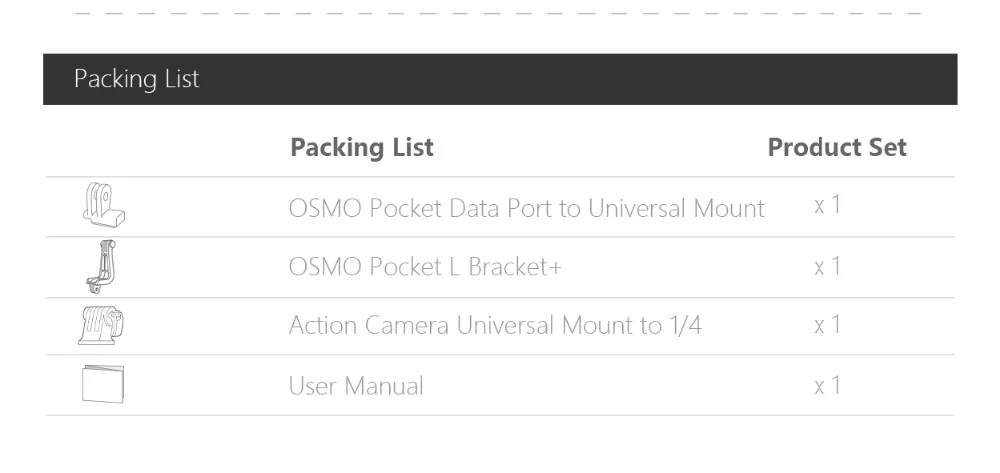Click the divider line under the column headers
1000x473 pixels.
tap(500, 177)
